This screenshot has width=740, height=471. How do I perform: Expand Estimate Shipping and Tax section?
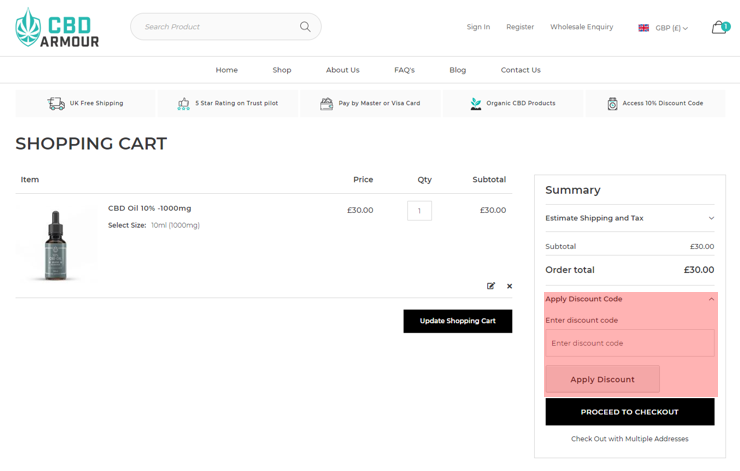(630, 218)
